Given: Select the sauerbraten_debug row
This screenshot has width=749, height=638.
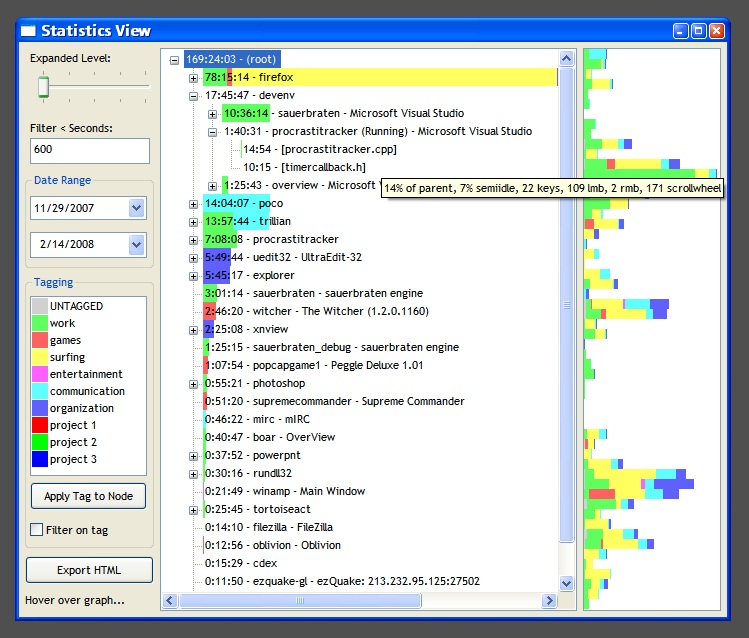Looking at the screenshot, I should pyautogui.click(x=332, y=348).
